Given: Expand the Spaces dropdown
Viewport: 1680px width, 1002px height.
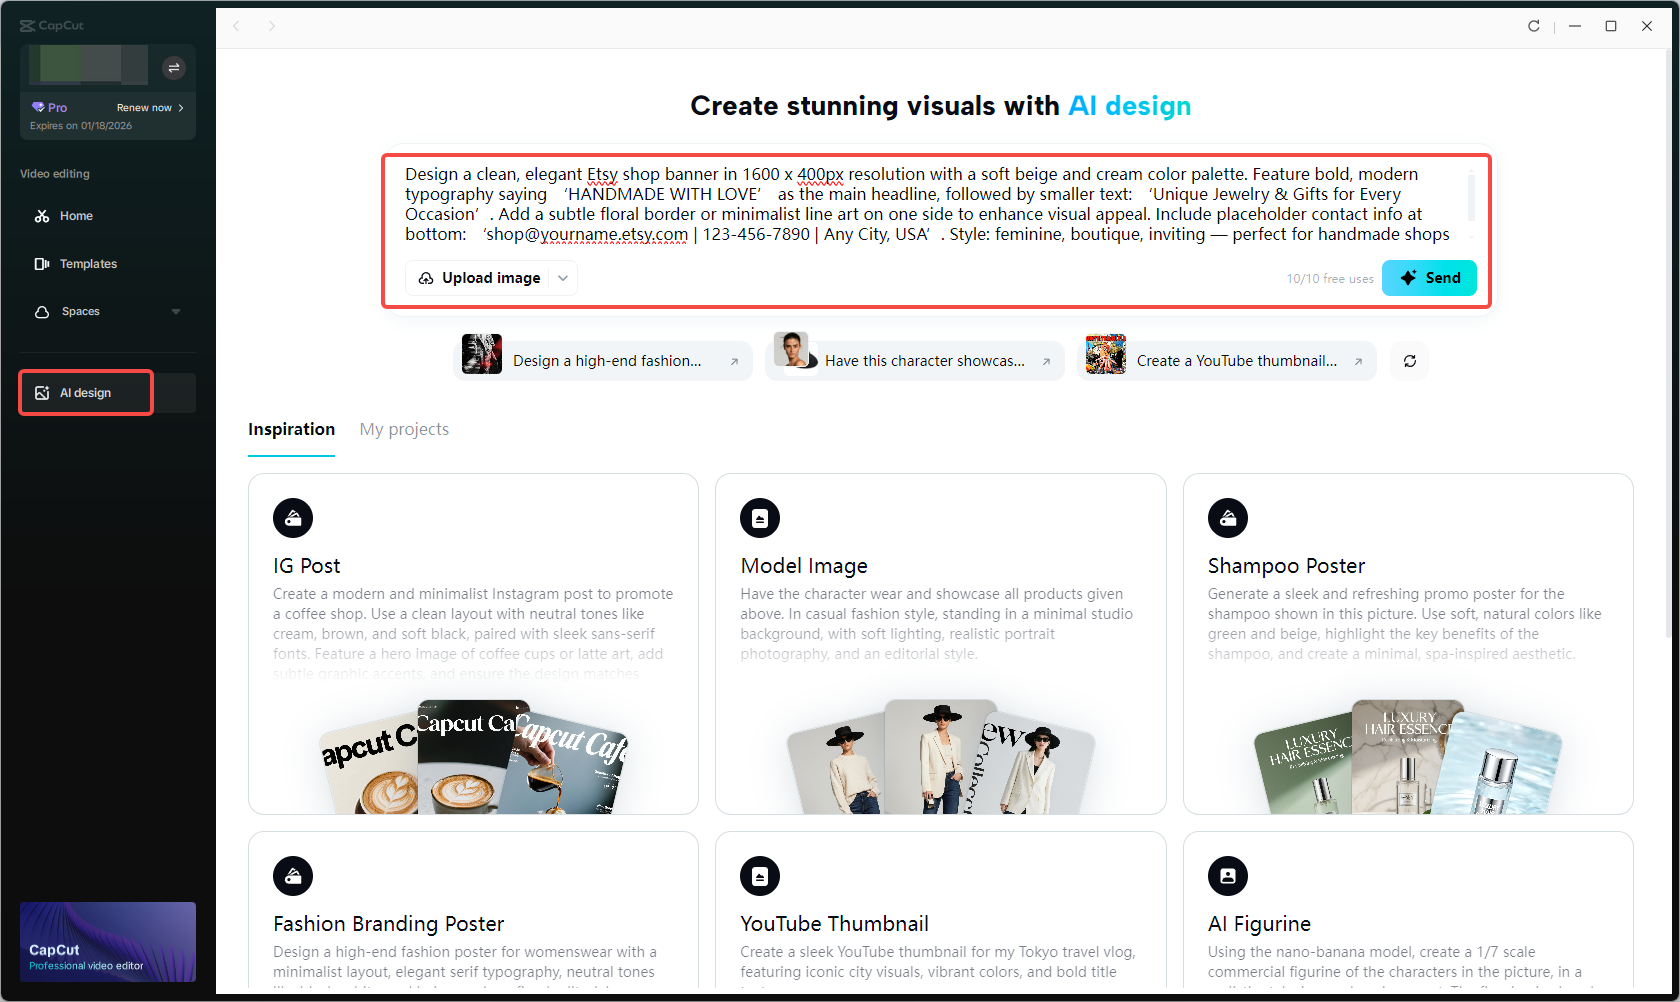Looking at the screenshot, I should (176, 311).
